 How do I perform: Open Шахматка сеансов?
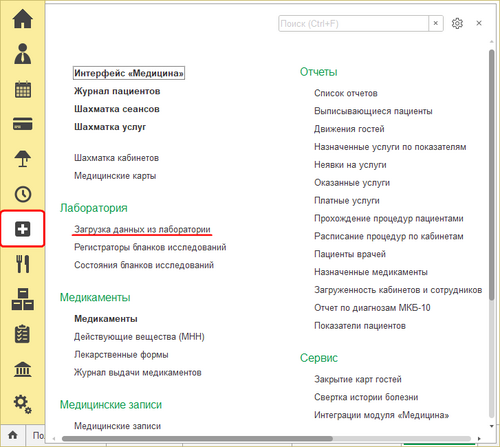117,109
